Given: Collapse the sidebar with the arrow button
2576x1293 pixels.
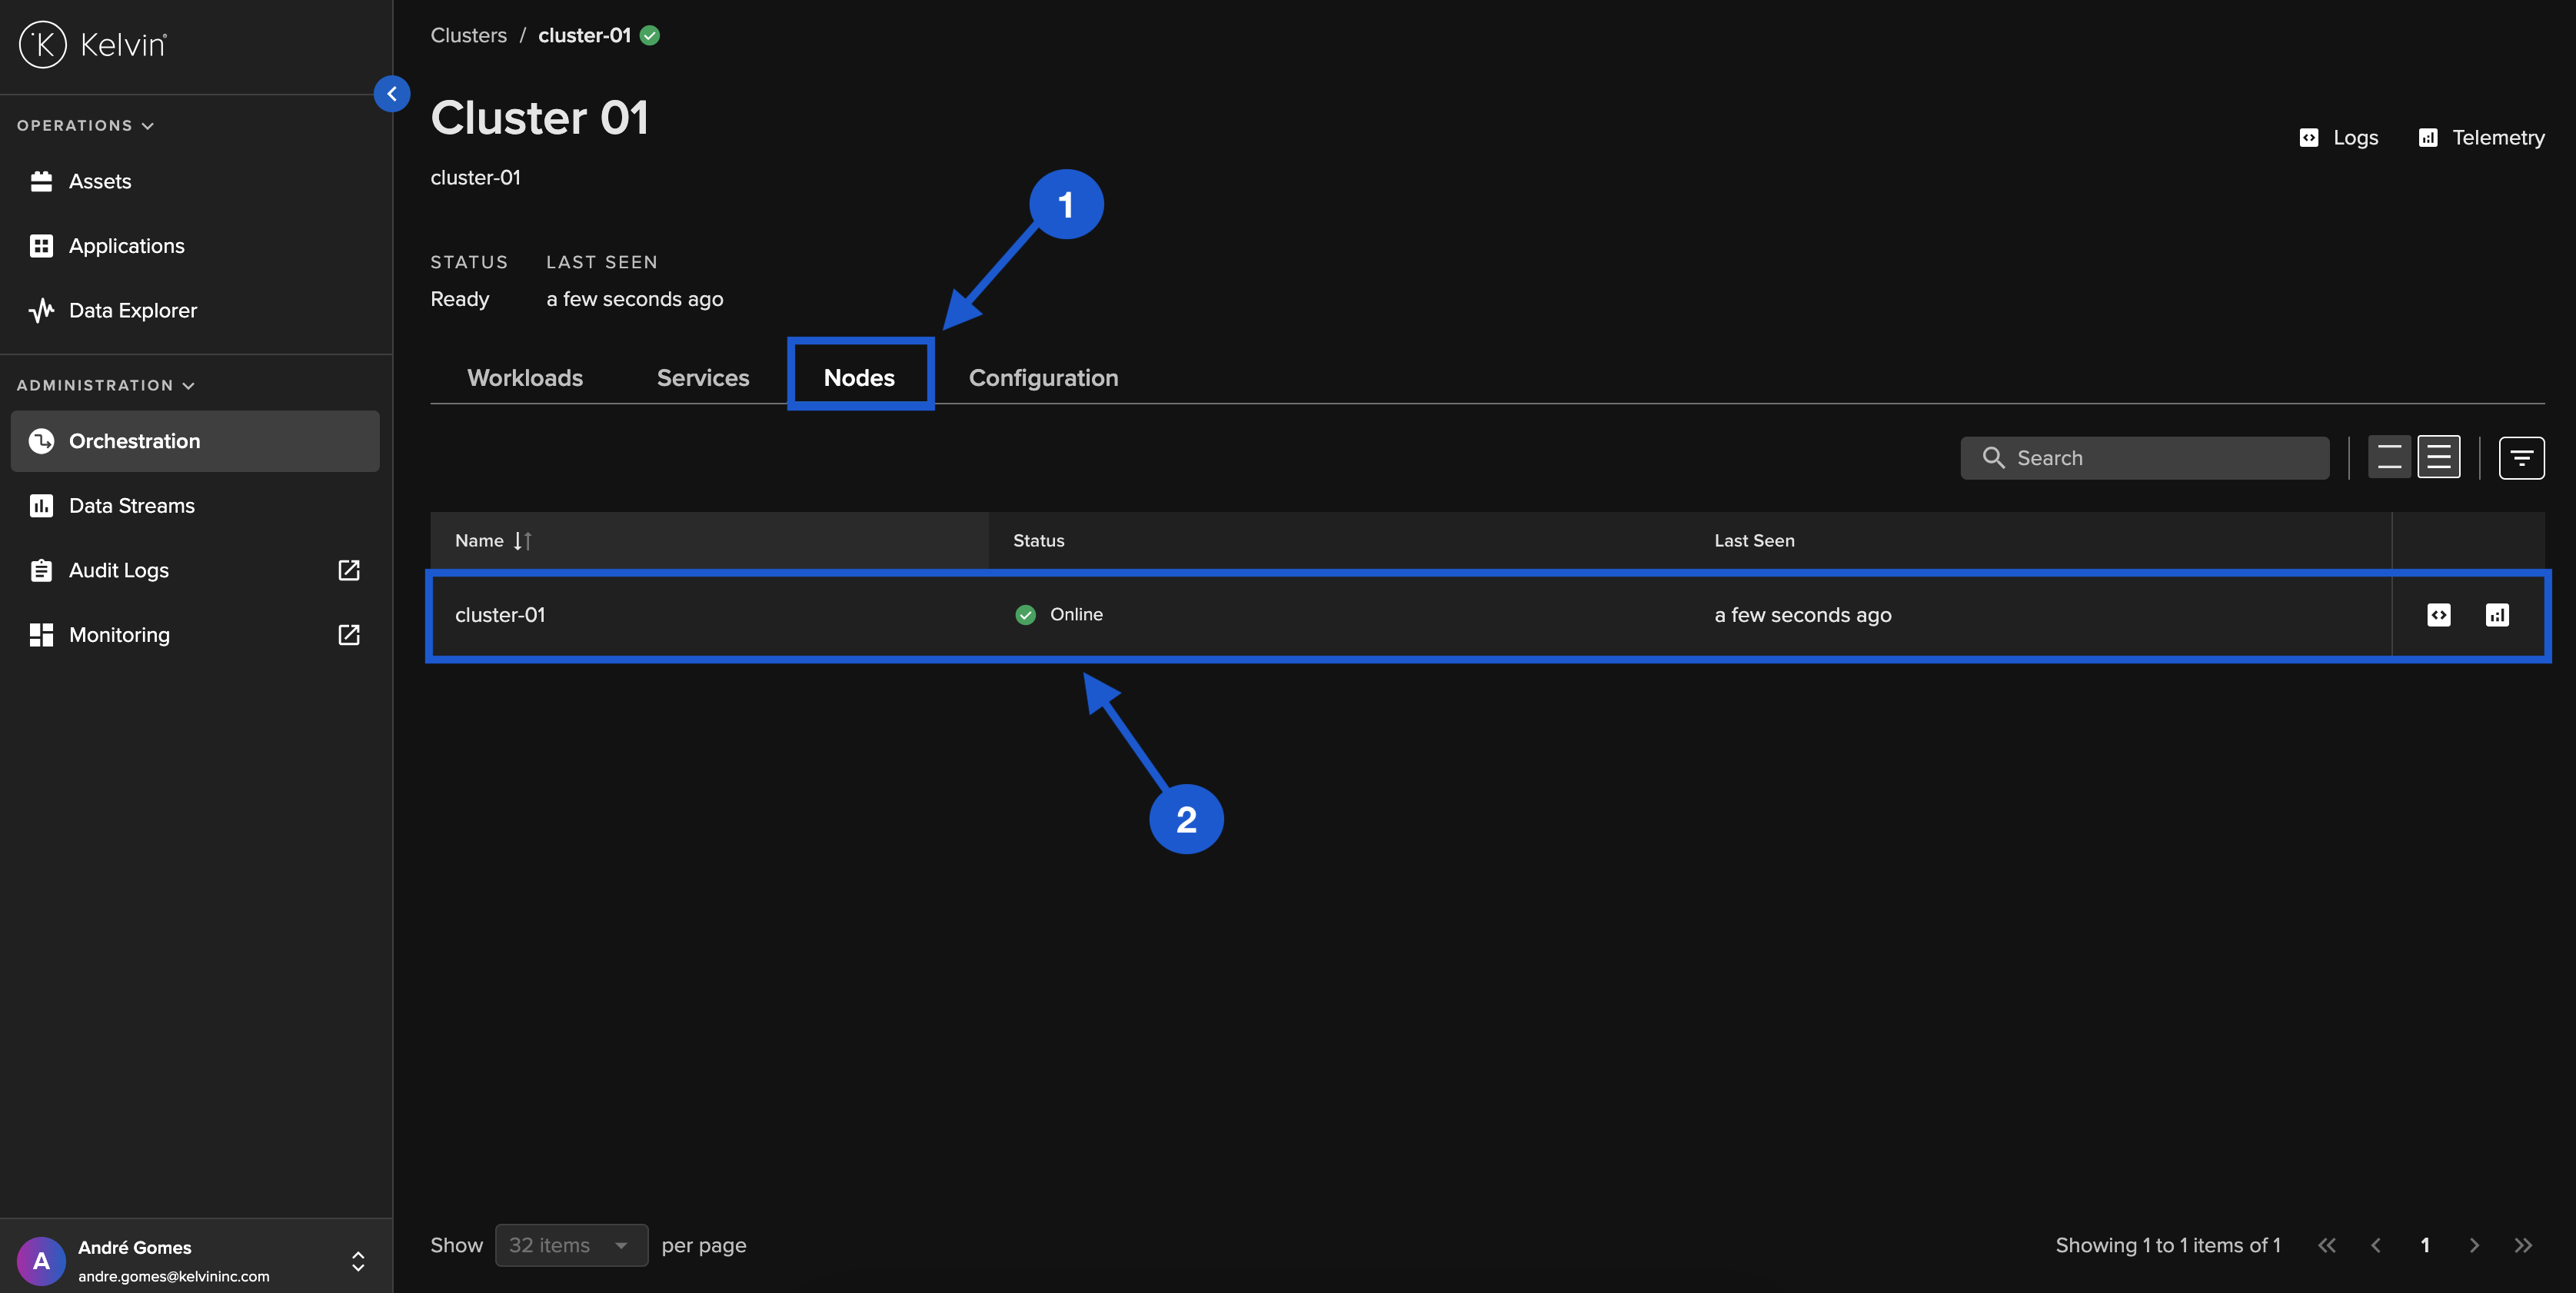Looking at the screenshot, I should pos(392,93).
